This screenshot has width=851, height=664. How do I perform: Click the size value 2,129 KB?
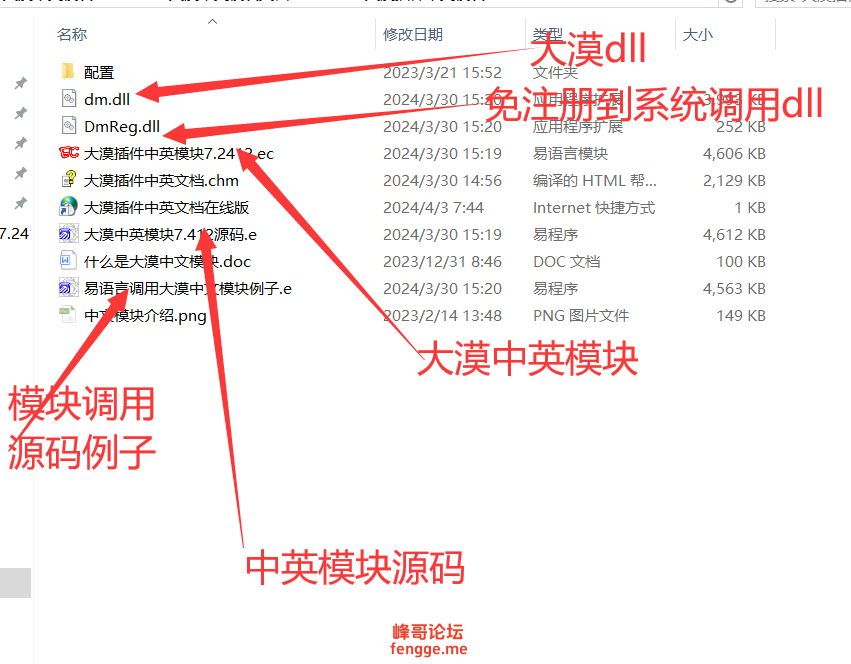[x=734, y=180]
